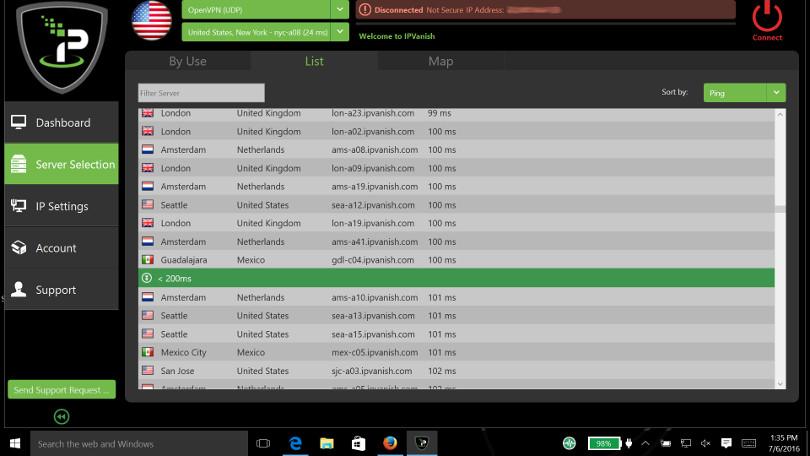The width and height of the screenshot is (810, 456).
Task: Open File Explorer from taskbar
Action: click(x=326, y=443)
